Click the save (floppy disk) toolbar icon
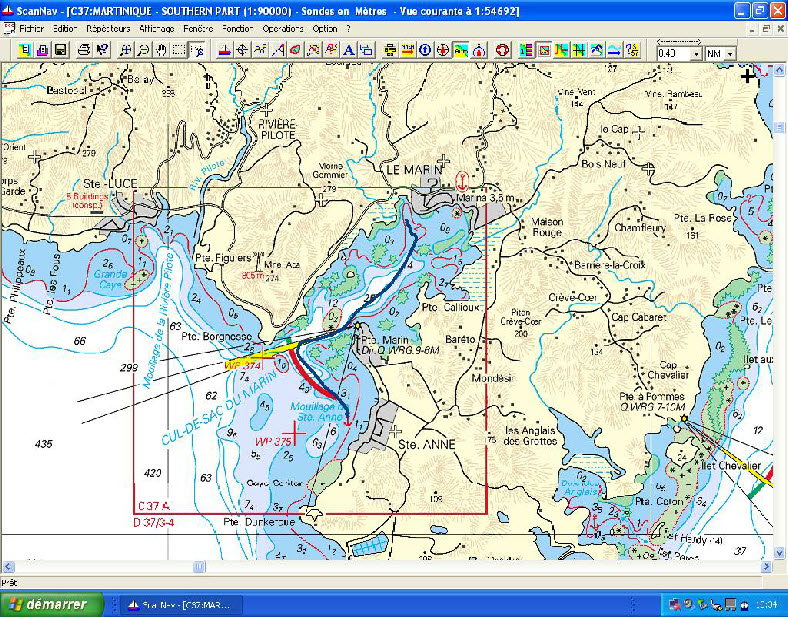Viewport: 788px width, 617px height. pos(60,49)
